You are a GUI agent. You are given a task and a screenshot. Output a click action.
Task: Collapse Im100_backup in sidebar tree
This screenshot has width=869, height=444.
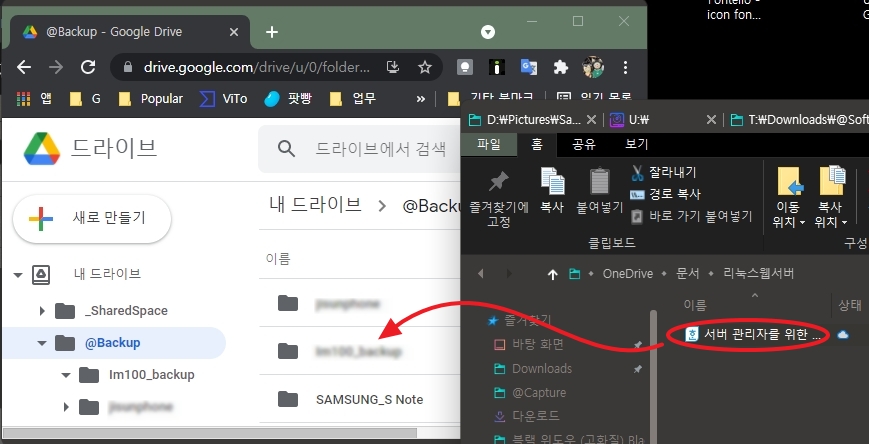tap(66, 375)
